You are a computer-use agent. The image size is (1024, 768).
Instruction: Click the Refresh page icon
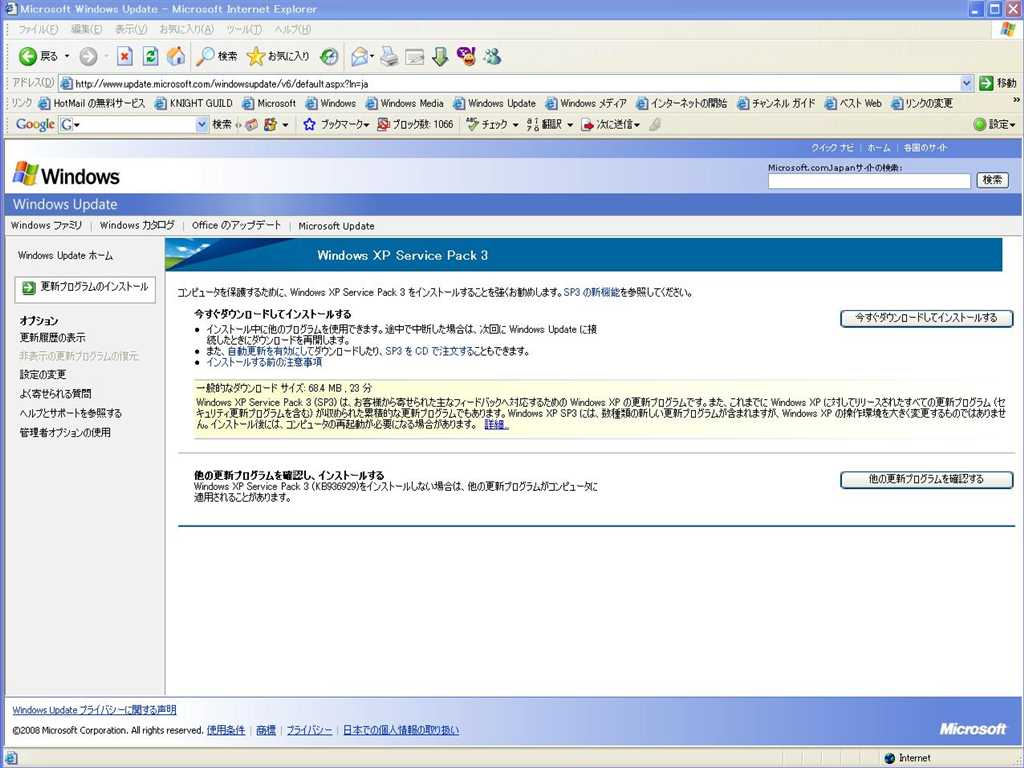[x=150, y=57]
